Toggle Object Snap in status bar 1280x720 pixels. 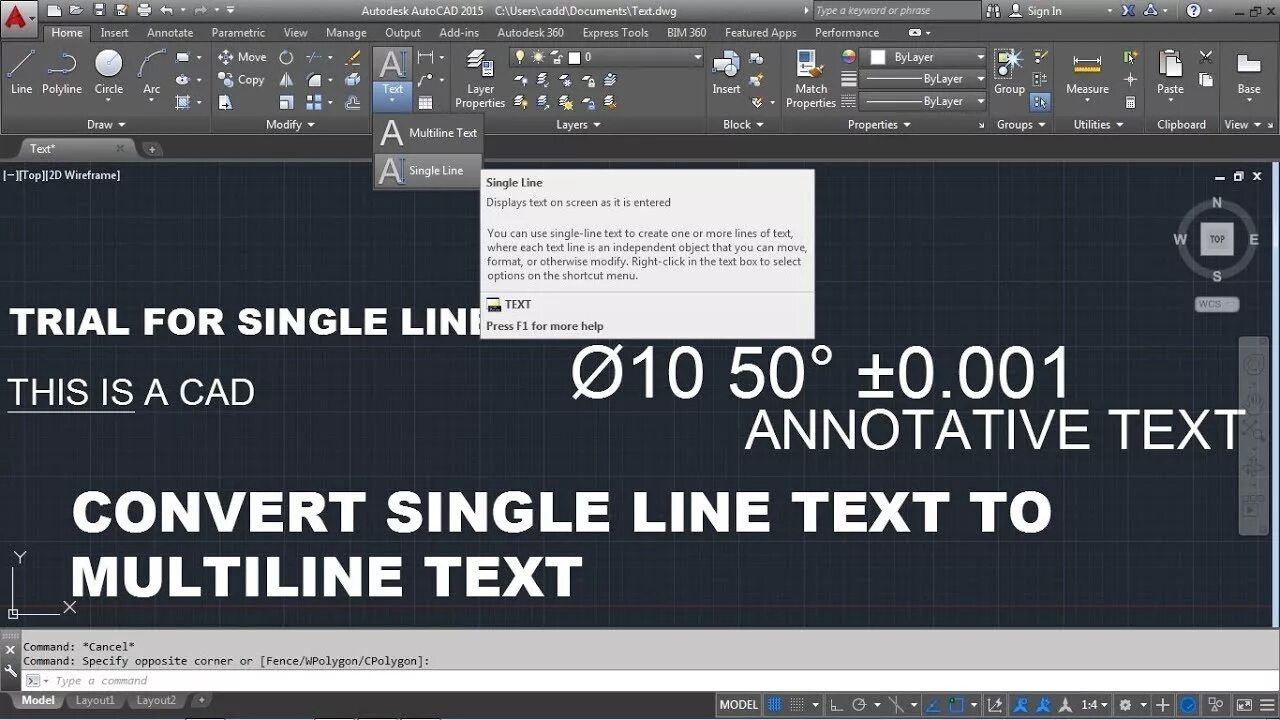click(x=958, y=705)
